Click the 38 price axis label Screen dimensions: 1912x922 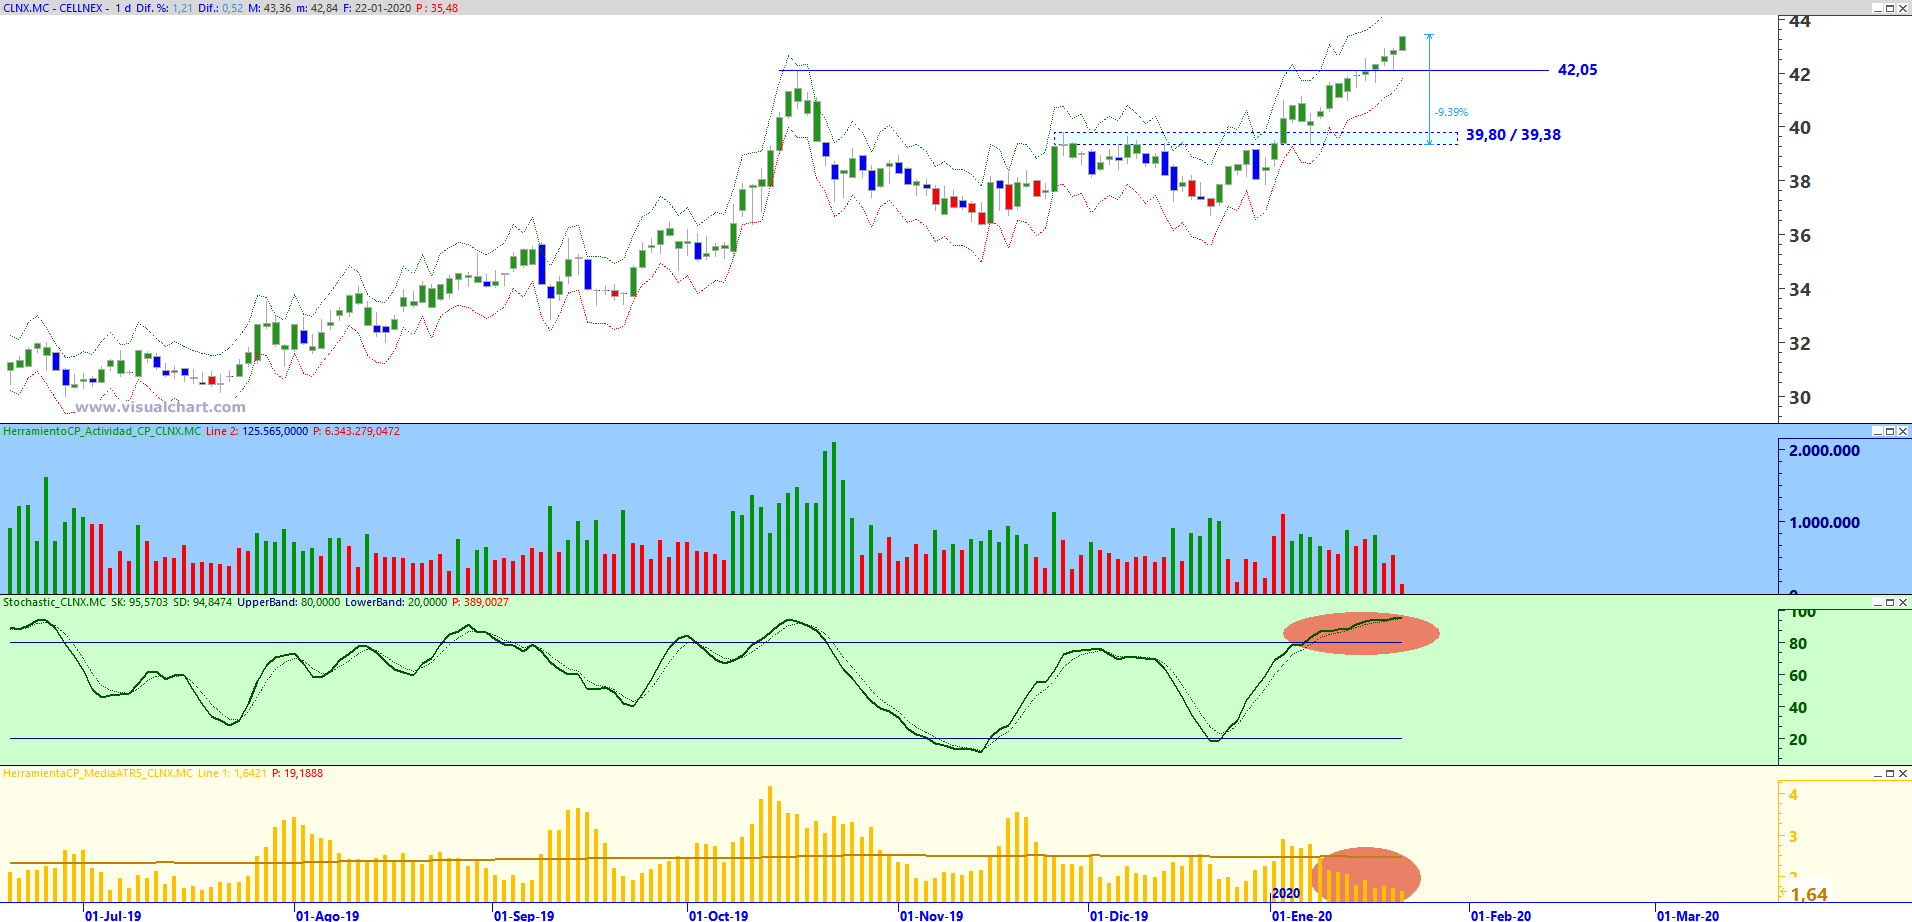pos(1800,182)
